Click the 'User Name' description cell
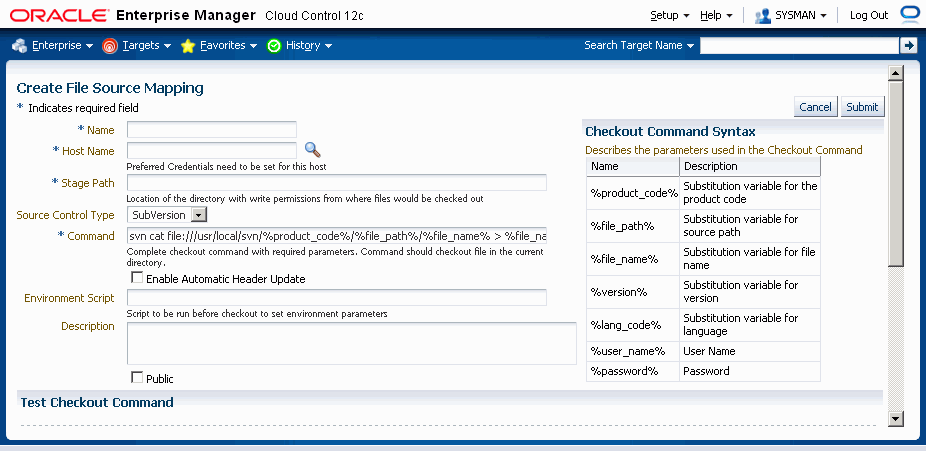The width and height of the screenshot is (926, 451). coord(750,352)
